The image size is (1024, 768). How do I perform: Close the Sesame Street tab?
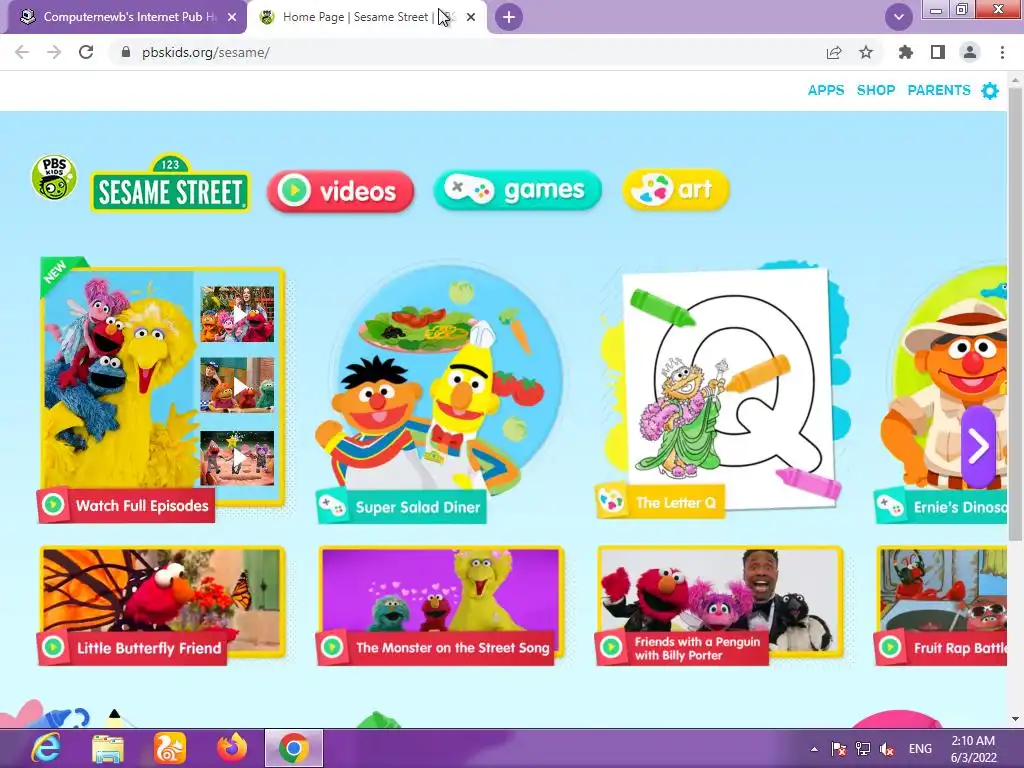[x=471, y=18]
